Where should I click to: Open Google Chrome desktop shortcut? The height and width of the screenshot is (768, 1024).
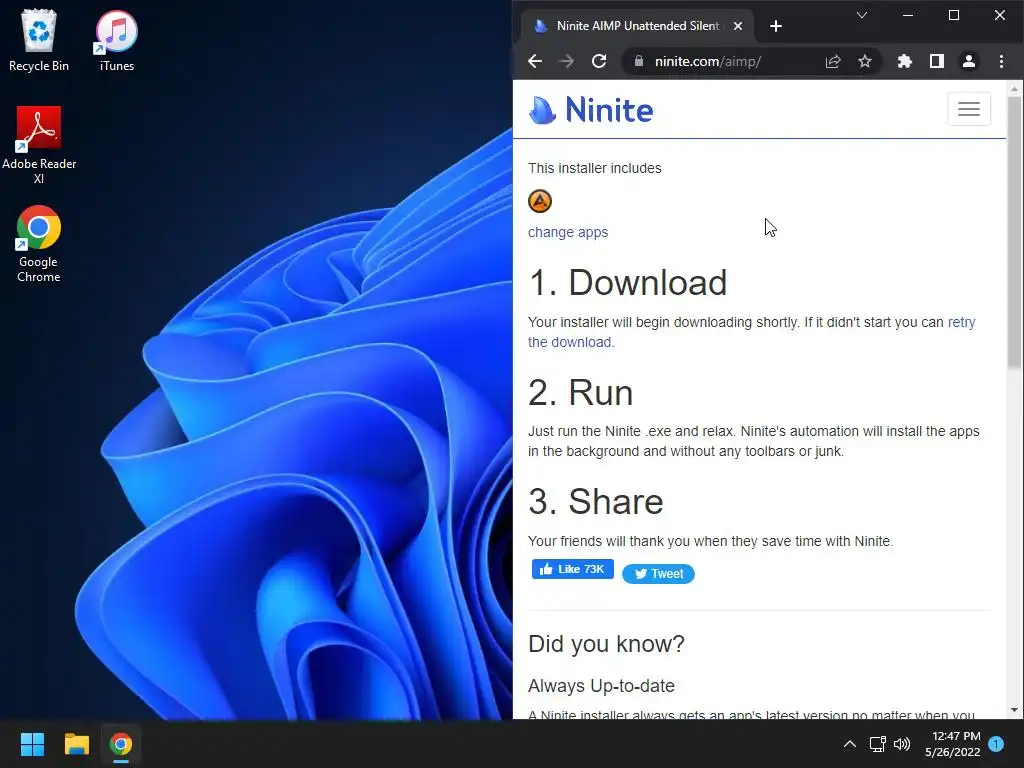(39, 244)
